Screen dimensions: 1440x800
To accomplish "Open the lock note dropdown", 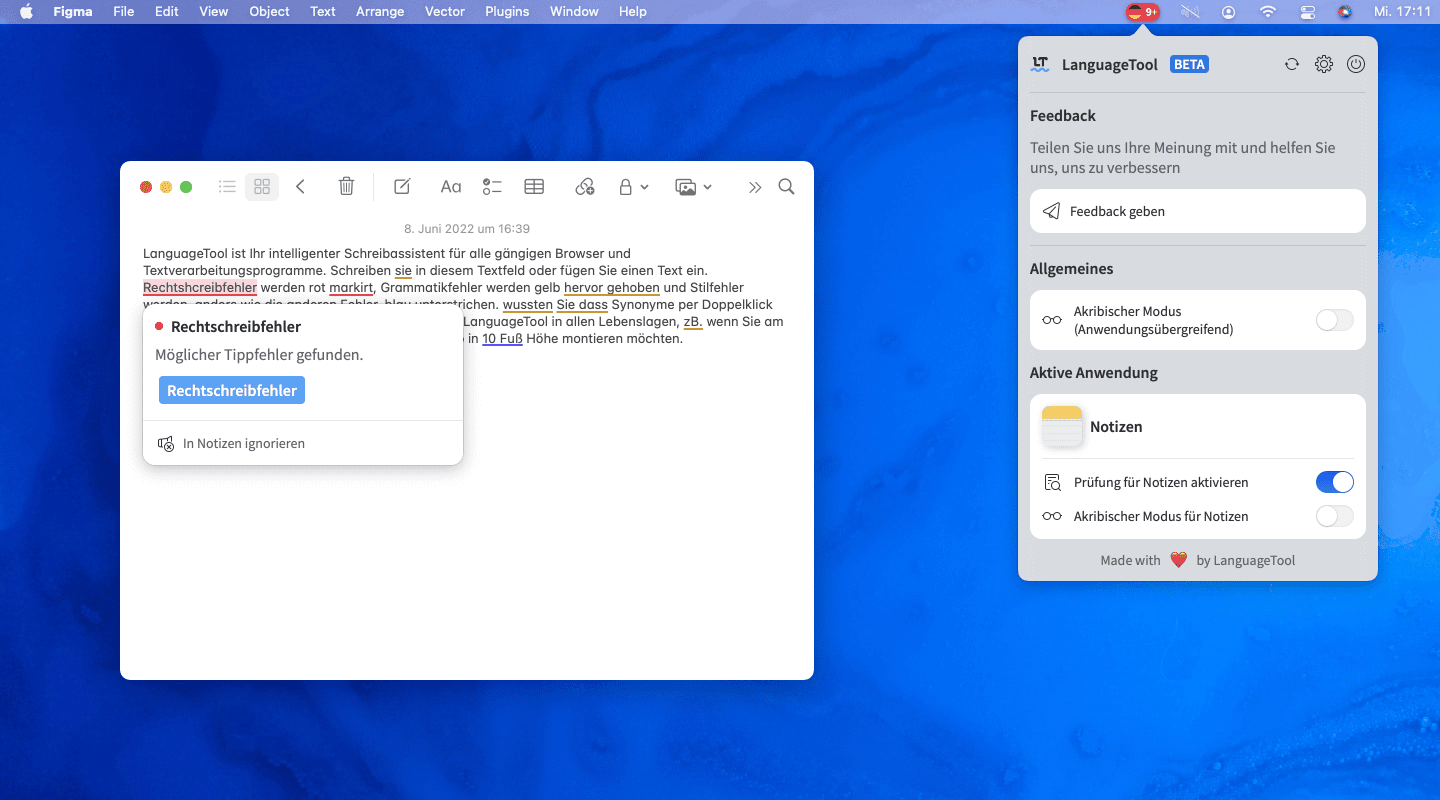I will pyautogui.click(x=633, y=186).
